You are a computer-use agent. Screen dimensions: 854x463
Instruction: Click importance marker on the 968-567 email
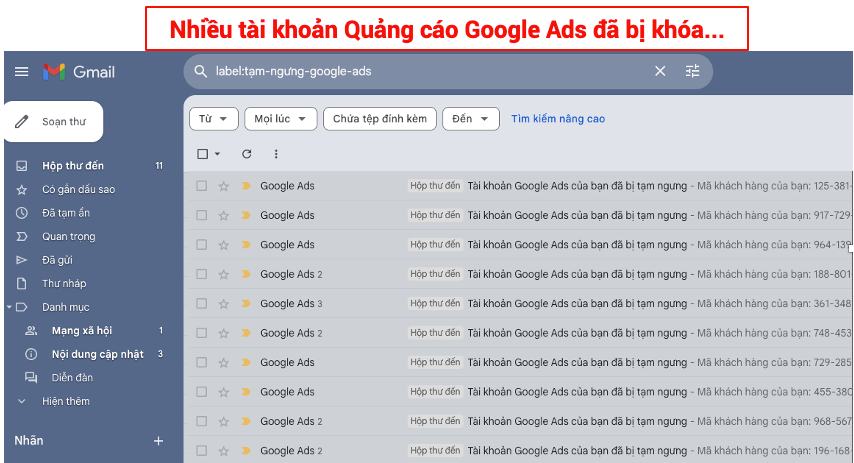246,421
